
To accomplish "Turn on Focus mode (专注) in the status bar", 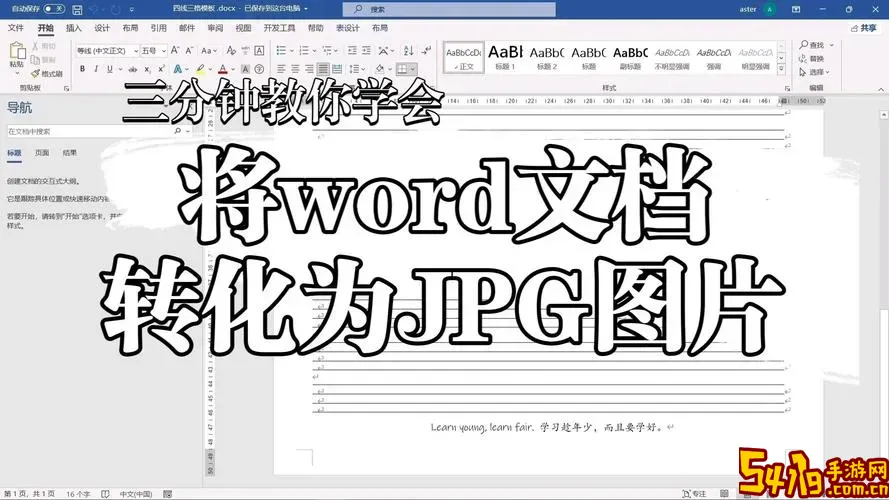I will (695, 494).
